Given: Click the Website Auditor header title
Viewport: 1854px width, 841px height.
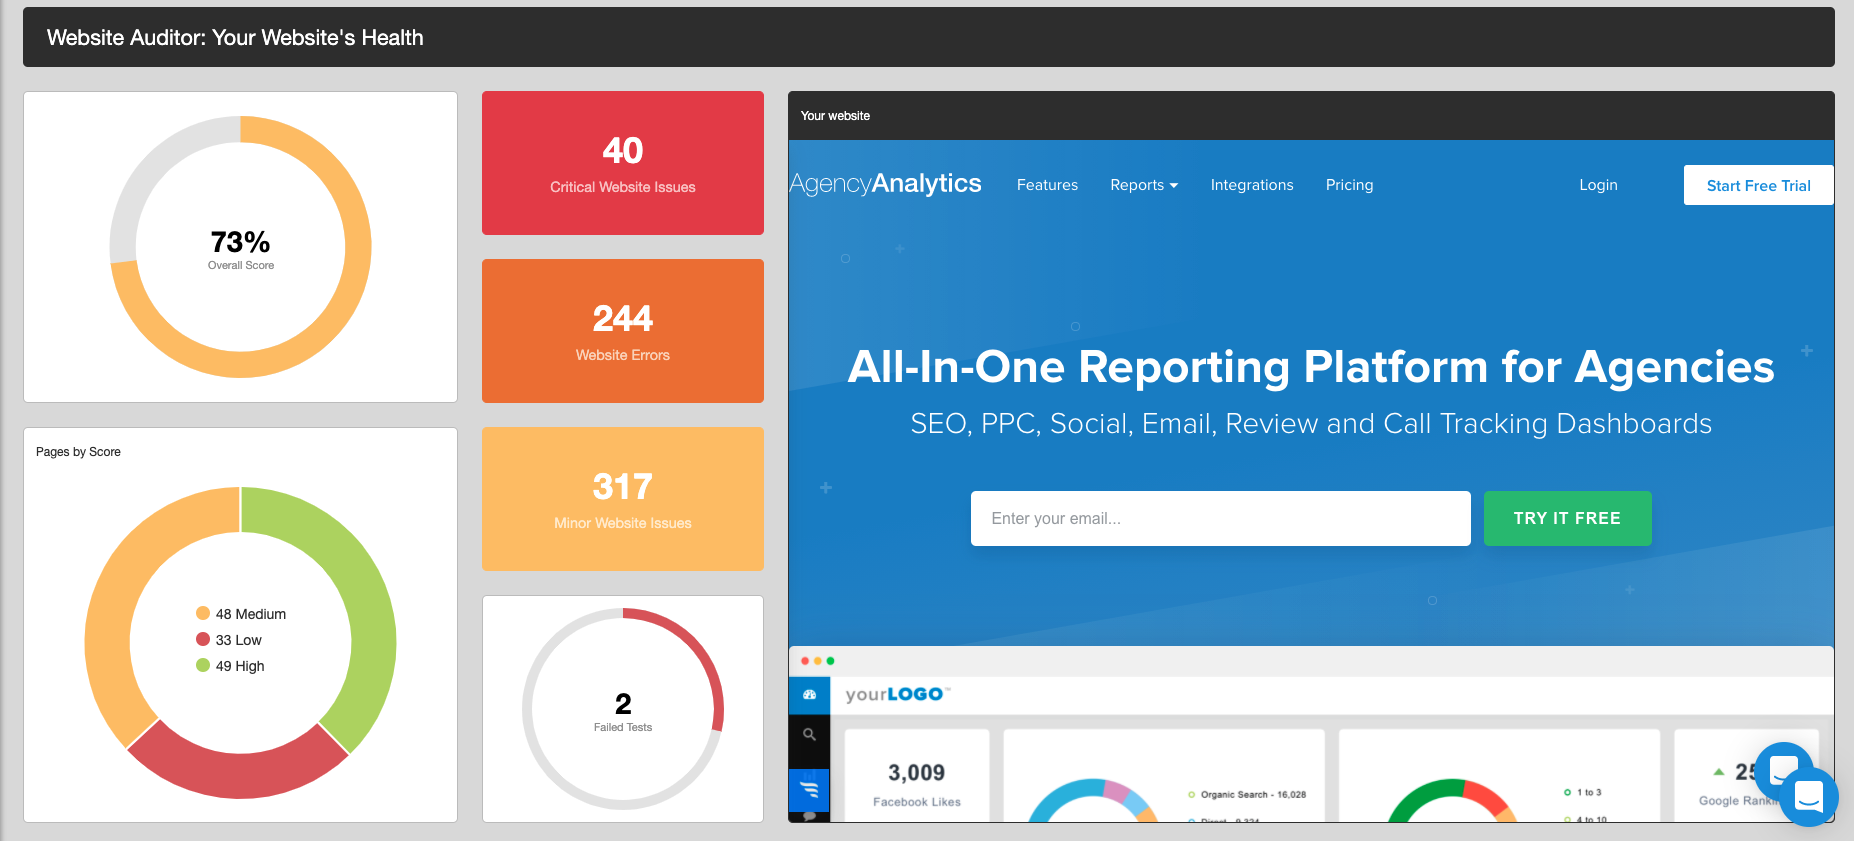Looking at the screenshot, I should coord(235,38).
